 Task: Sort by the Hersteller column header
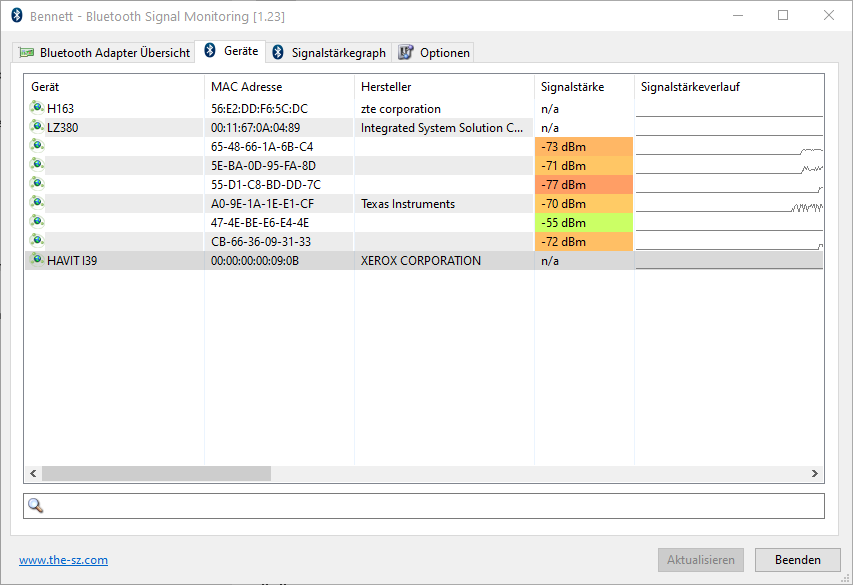(x=444, y=87)
